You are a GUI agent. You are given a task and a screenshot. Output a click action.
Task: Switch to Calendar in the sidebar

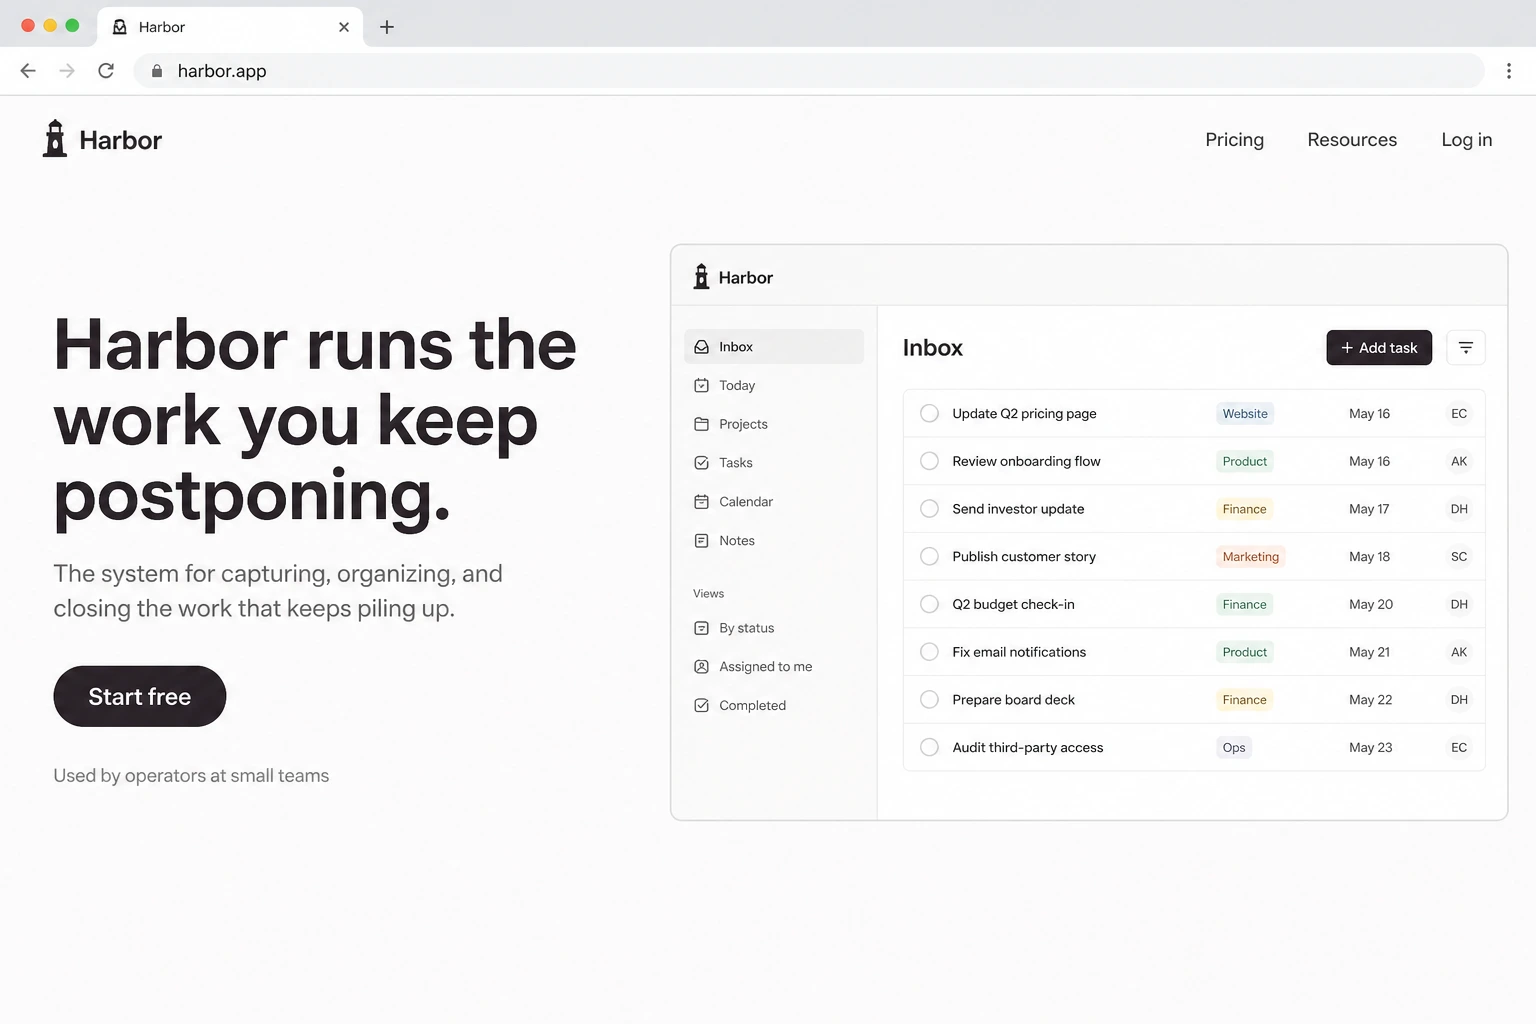click(774, 502)
